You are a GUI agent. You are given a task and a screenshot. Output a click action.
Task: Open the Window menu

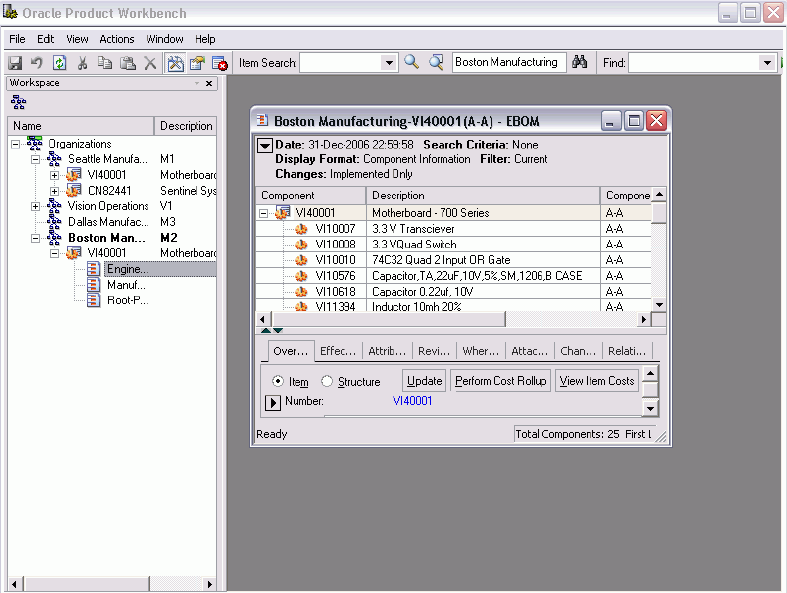click(165, 39)
